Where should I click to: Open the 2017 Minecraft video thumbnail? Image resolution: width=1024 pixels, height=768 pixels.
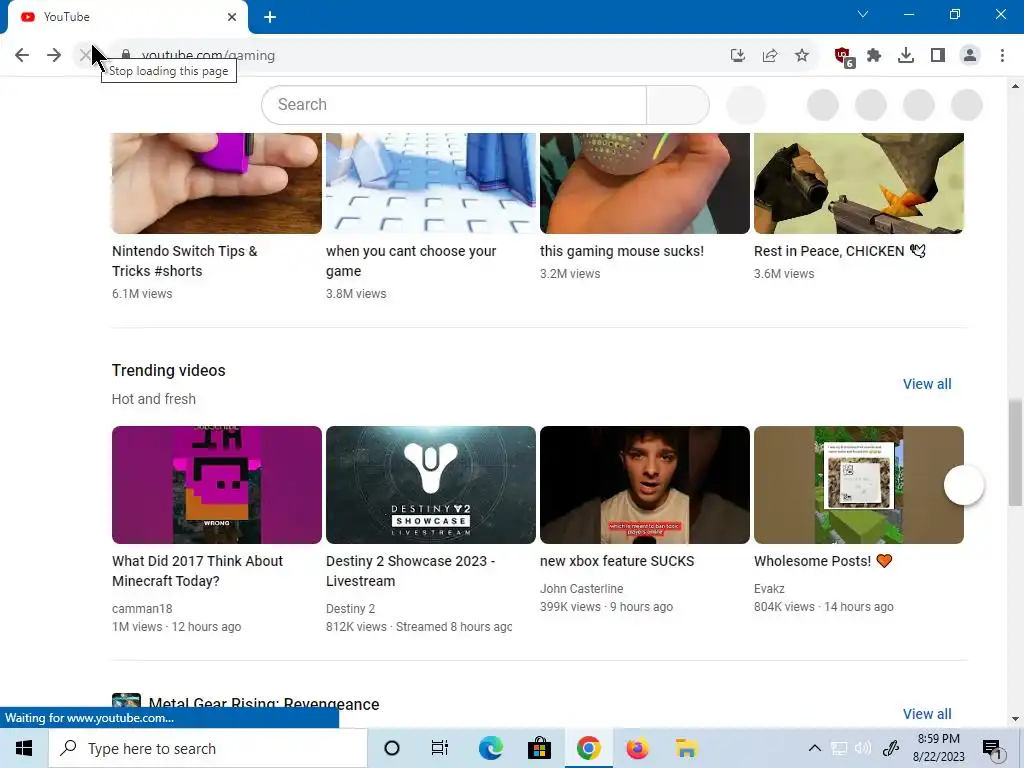pyautogui.click(x=217, y=485)
